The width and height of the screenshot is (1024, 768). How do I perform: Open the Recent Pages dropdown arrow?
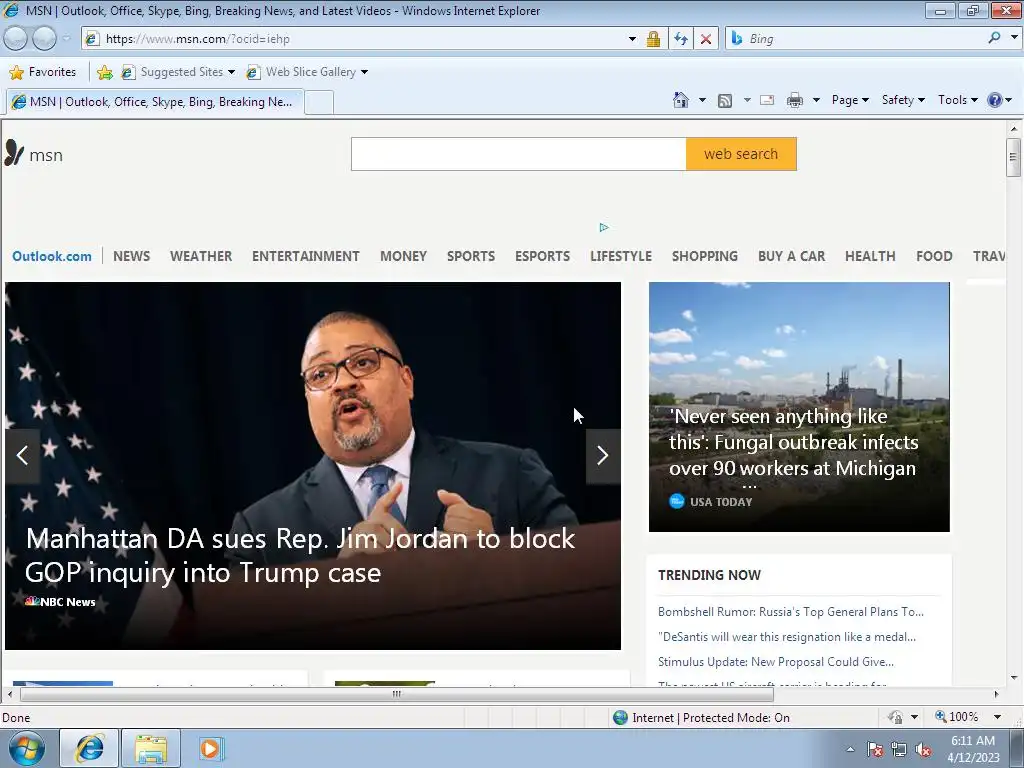pos(66,39)
